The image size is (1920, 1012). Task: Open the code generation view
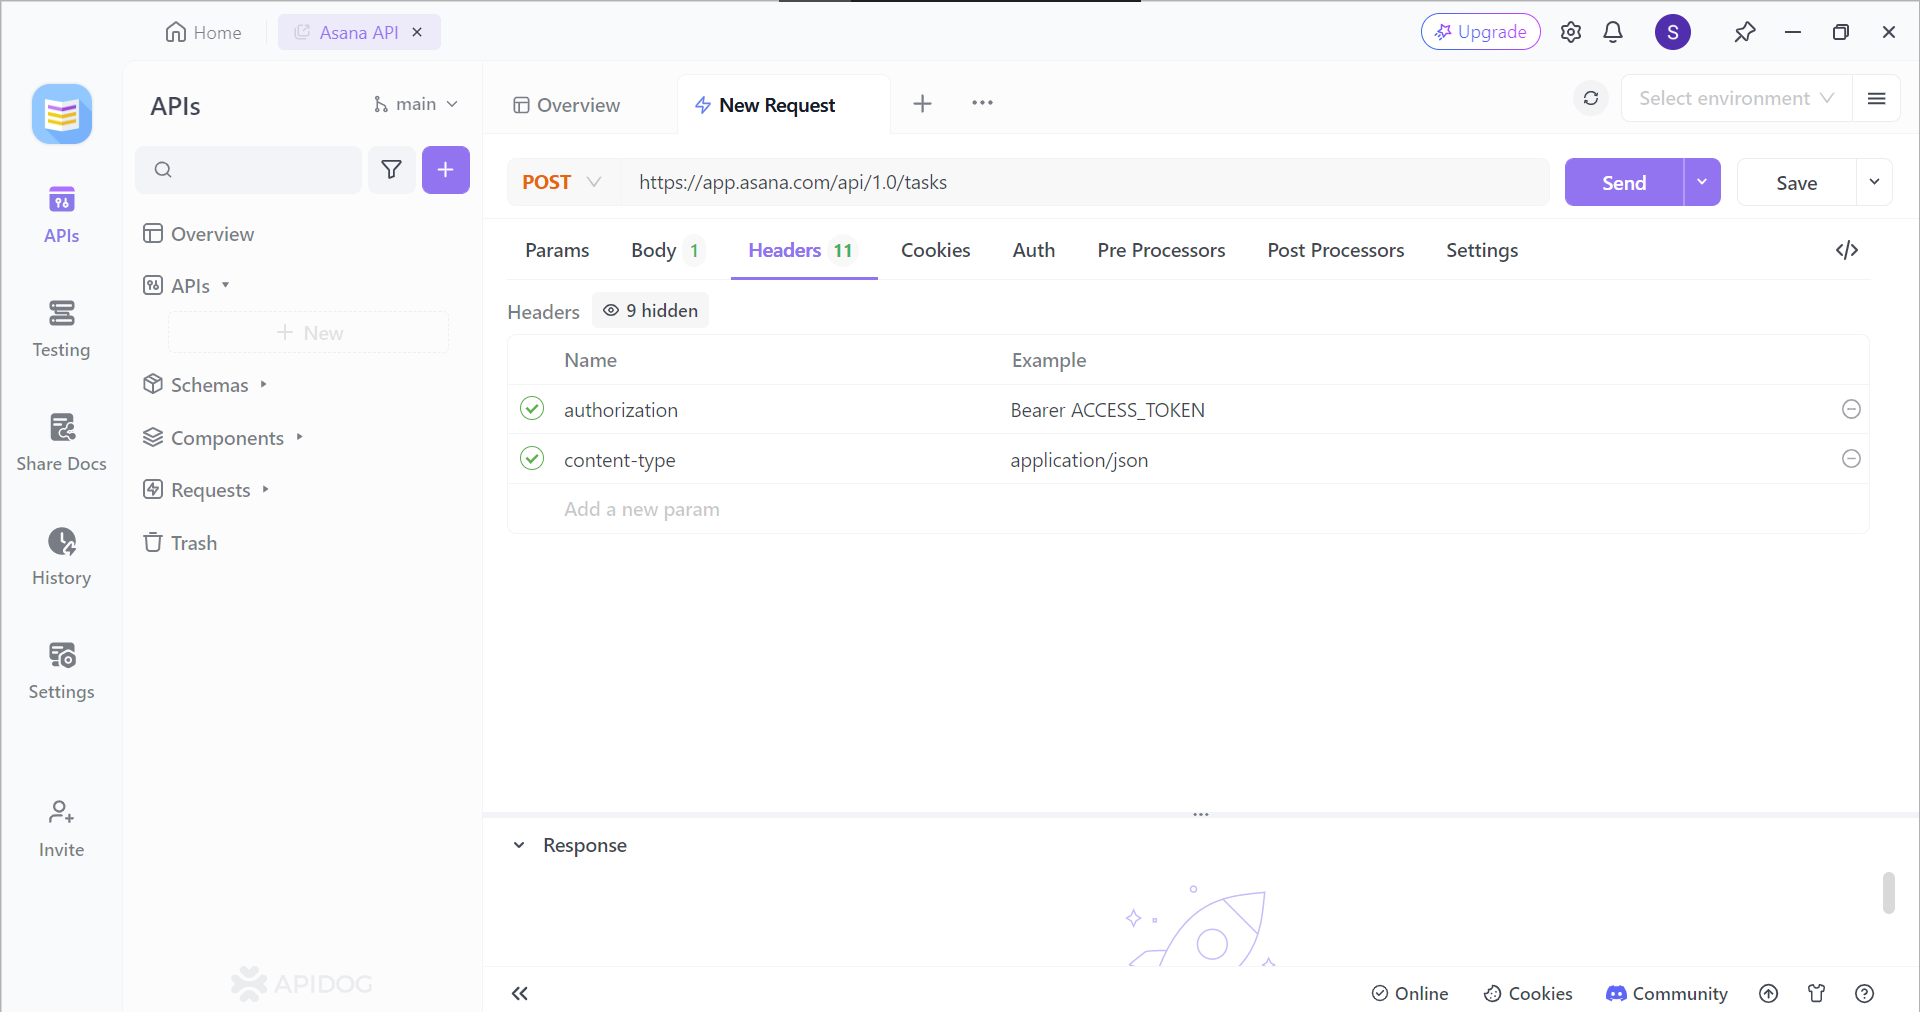(1847, 250)
